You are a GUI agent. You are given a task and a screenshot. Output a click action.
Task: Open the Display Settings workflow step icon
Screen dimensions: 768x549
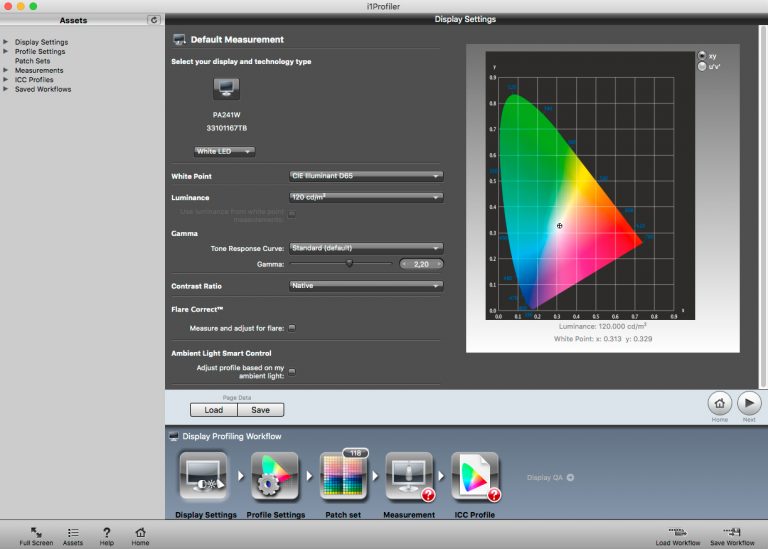coord(203,476)
